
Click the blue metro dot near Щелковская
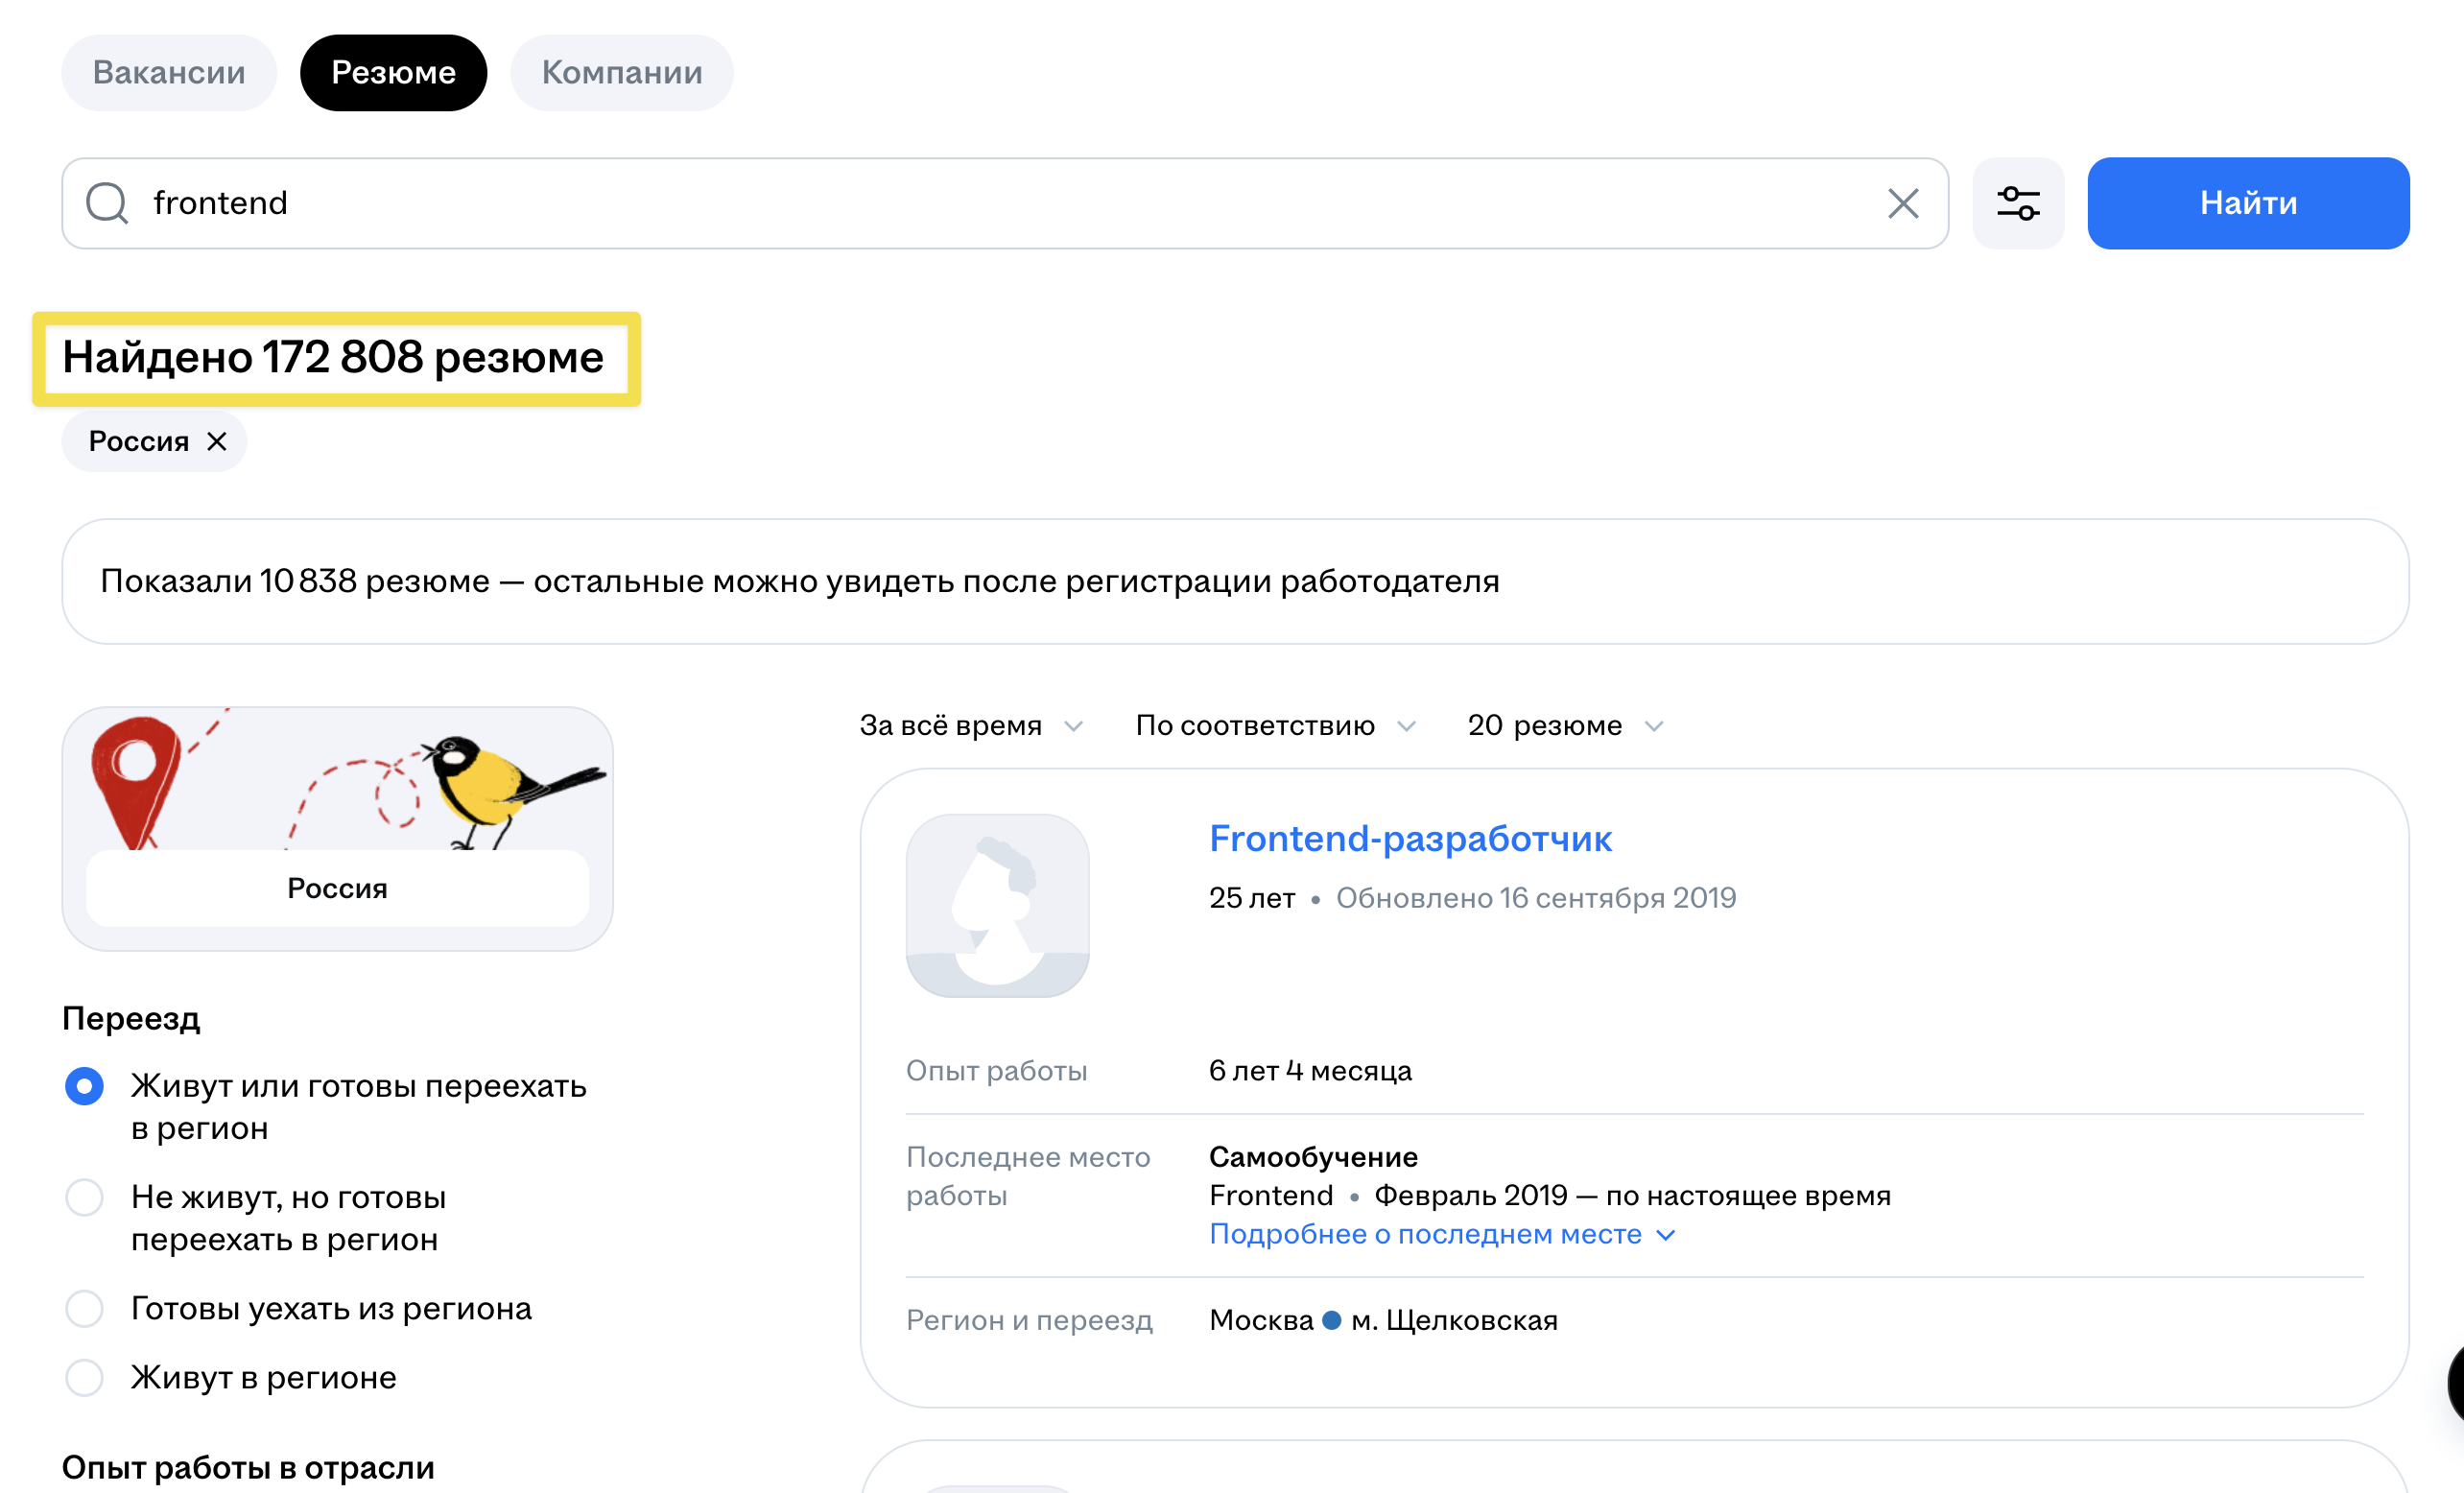(x=1331, y=1320)
